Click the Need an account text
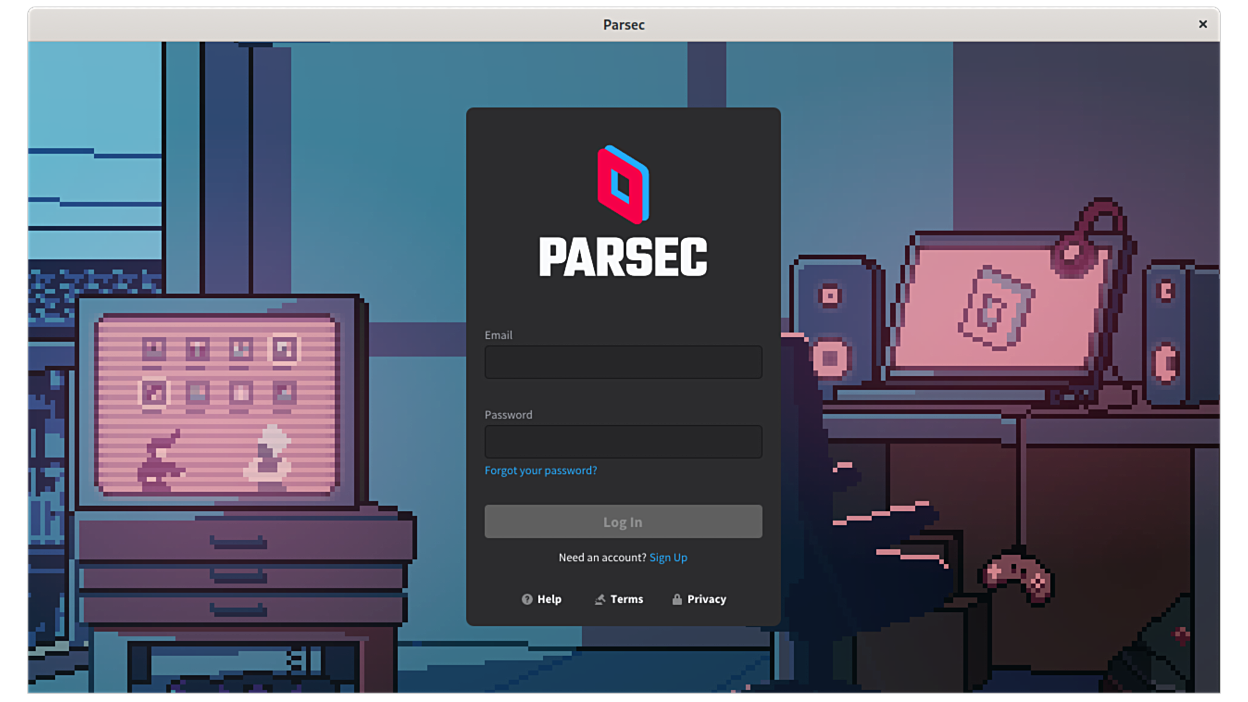The height and width of the screenshot is (702, 1248). 600,557
